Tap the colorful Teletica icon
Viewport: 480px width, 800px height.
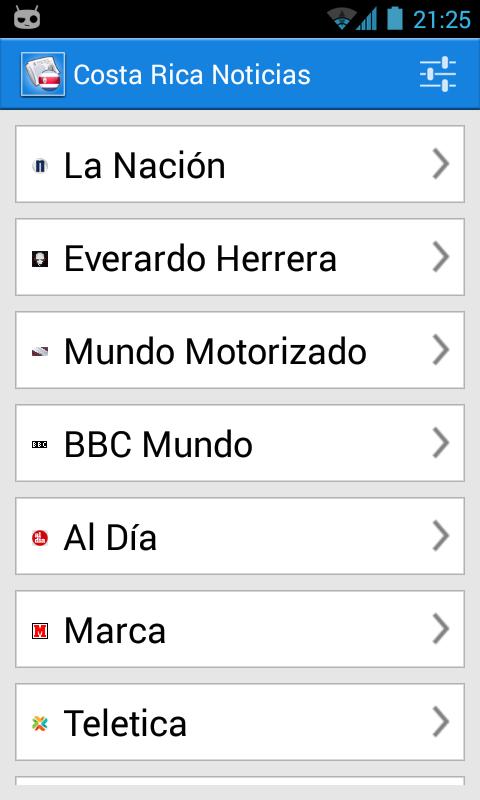[x=40, y=723]
